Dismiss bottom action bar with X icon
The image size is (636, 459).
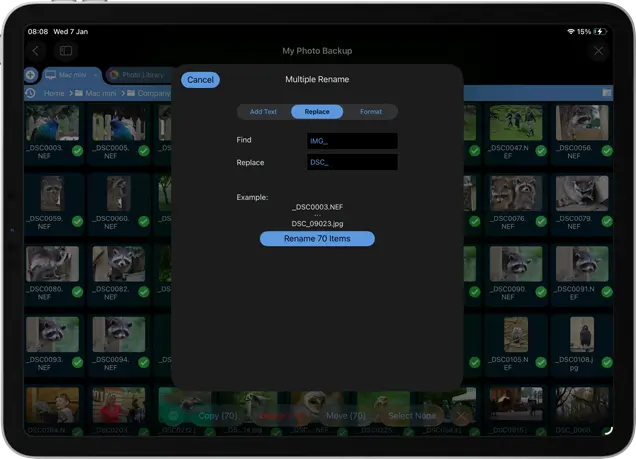tap(461, 415)
